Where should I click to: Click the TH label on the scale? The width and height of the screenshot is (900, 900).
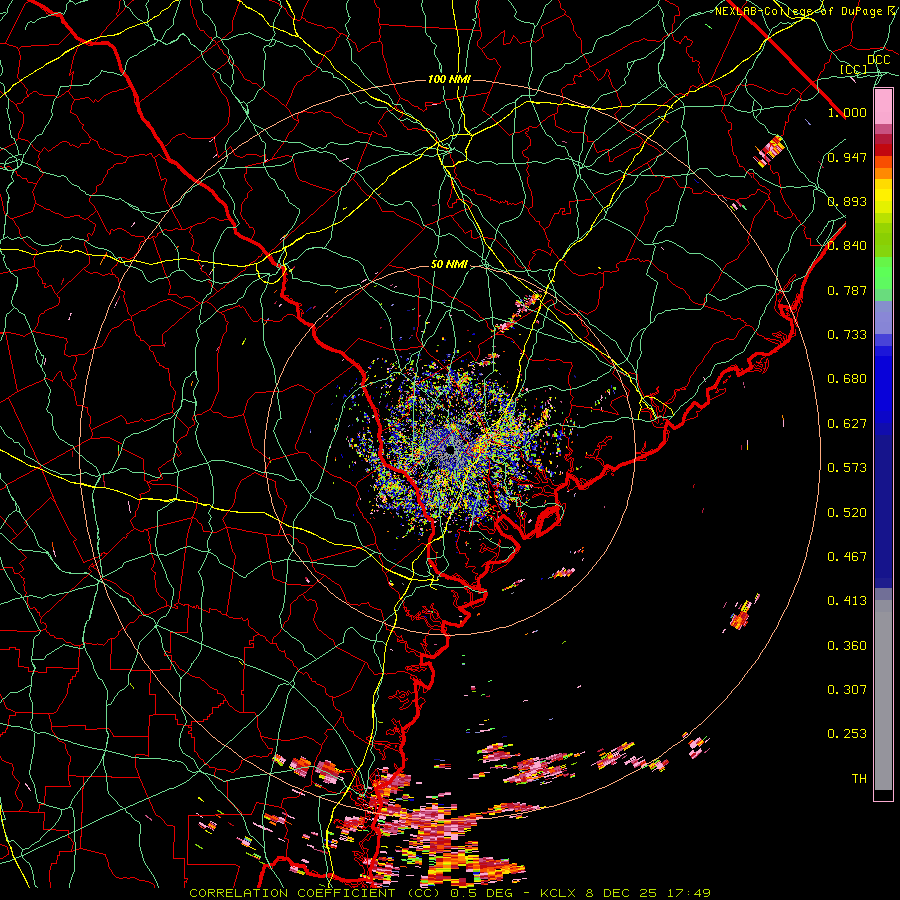(859, 779)
